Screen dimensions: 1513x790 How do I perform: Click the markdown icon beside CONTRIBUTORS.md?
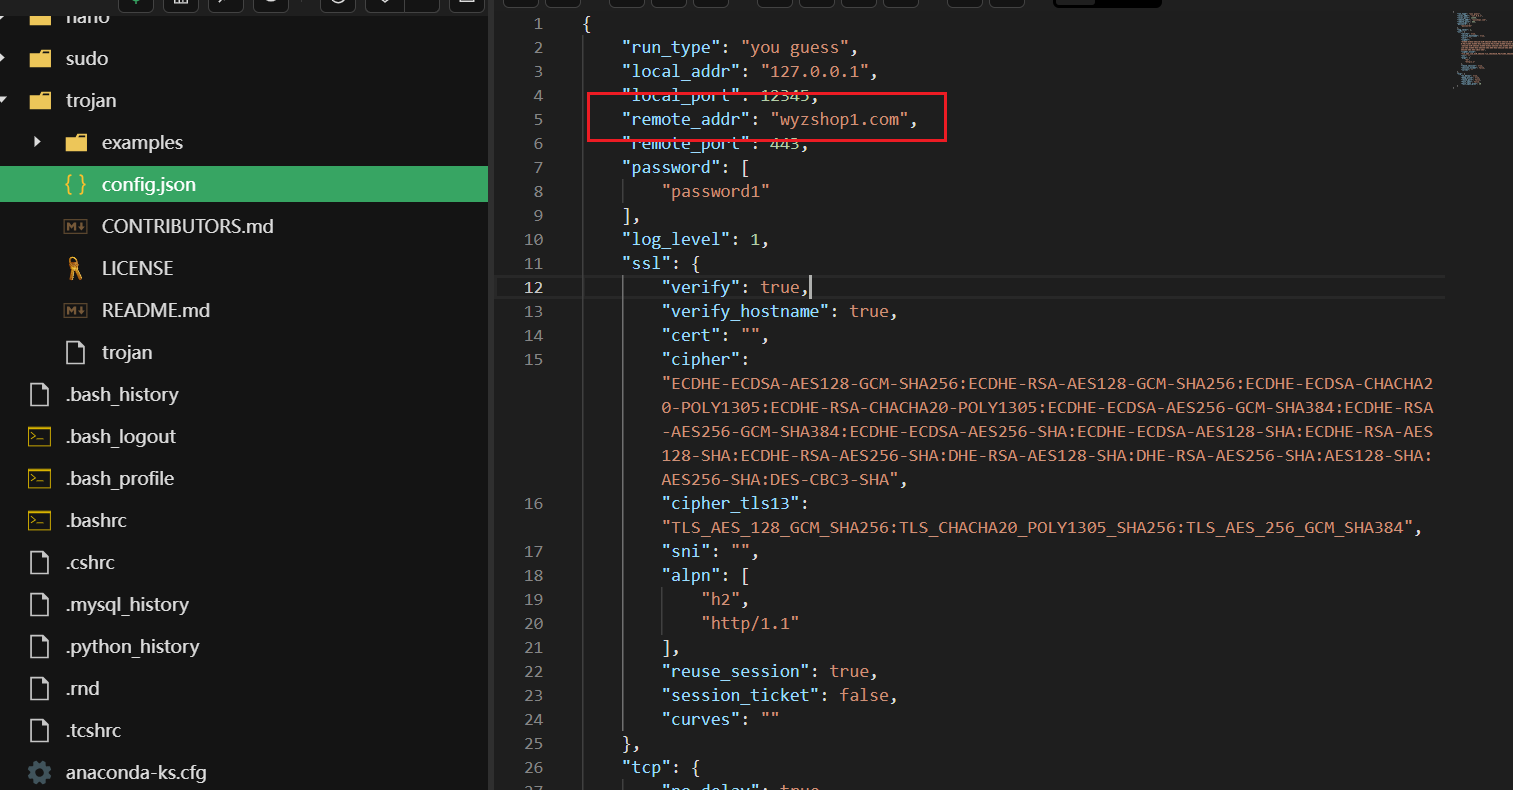click(75, 227)
